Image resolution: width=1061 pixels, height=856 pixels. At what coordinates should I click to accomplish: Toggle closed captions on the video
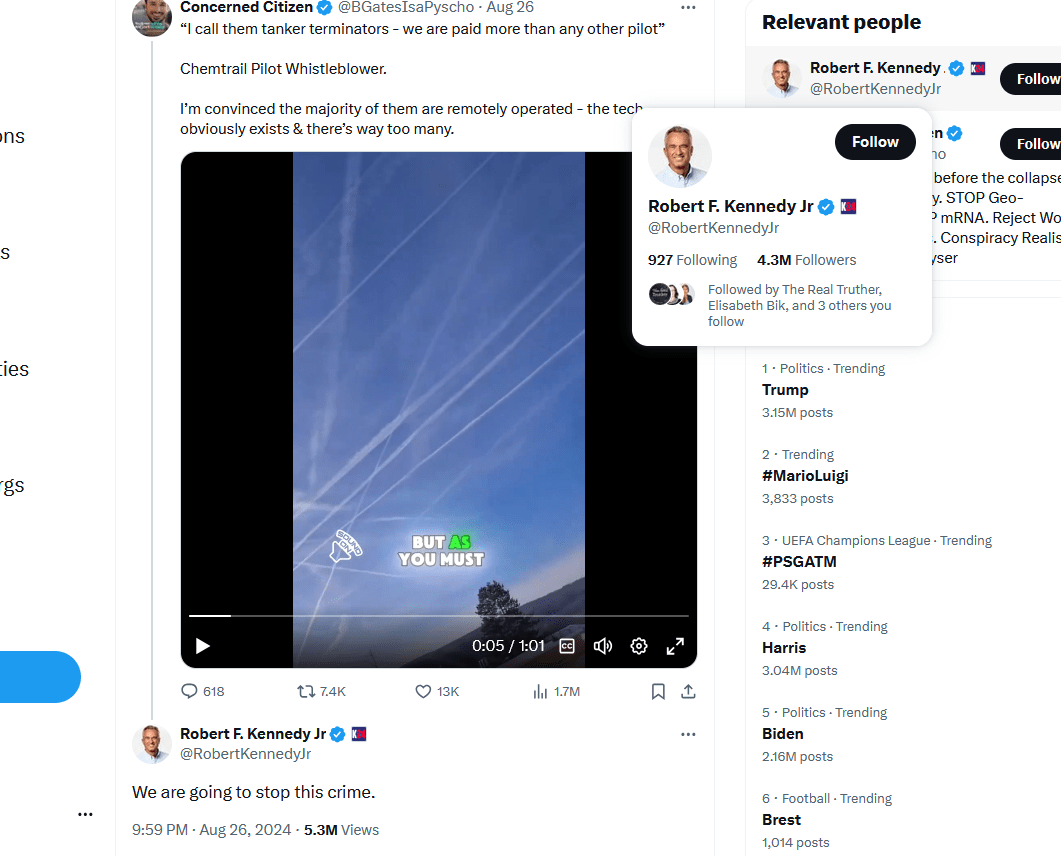[x=567, y=646]
